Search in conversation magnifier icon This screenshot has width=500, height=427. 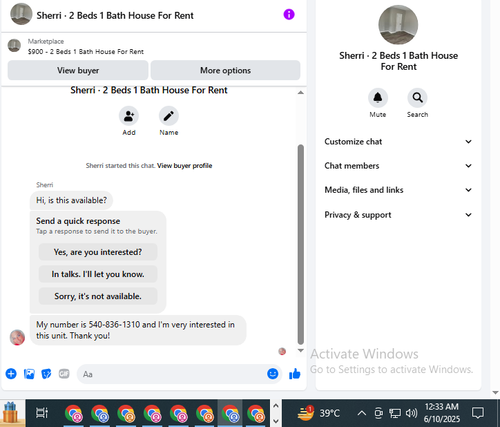pyautogui.click(x=417, y=98)
